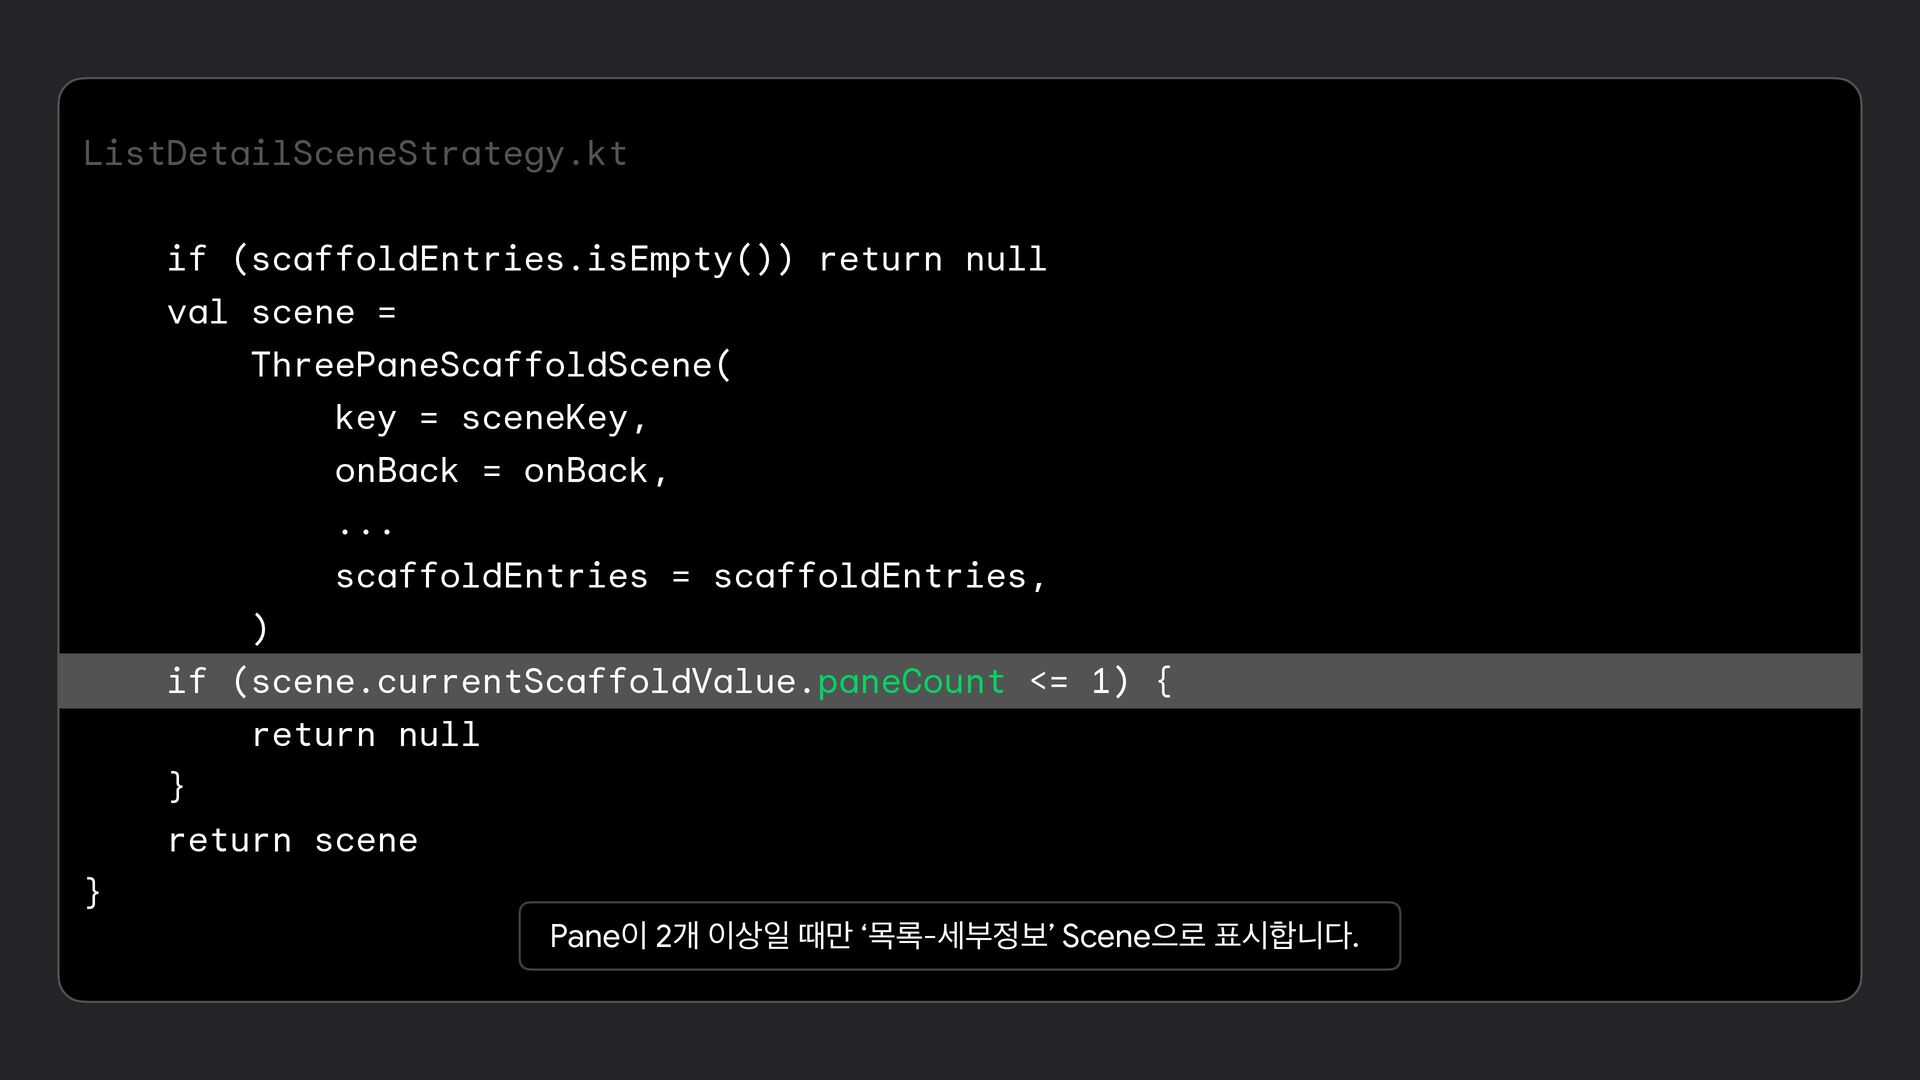This screenshot has height=1080, width=1920.
Task: Click the 'return scene' statement
Action: tap(292, 841)
